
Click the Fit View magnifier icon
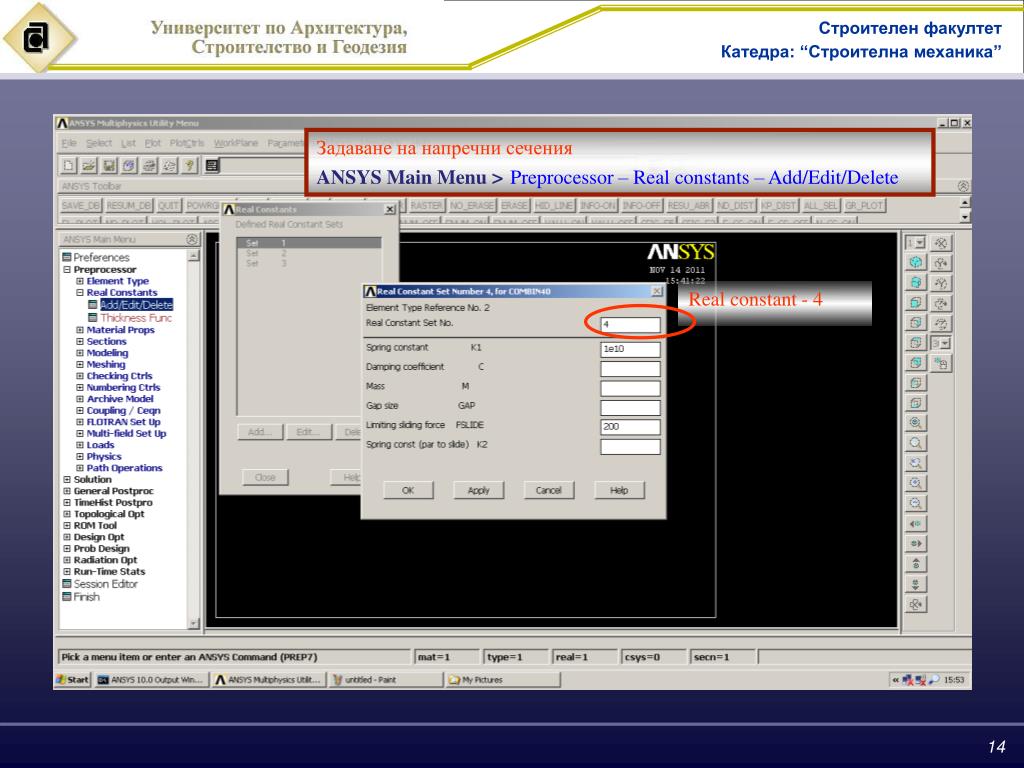916,423
